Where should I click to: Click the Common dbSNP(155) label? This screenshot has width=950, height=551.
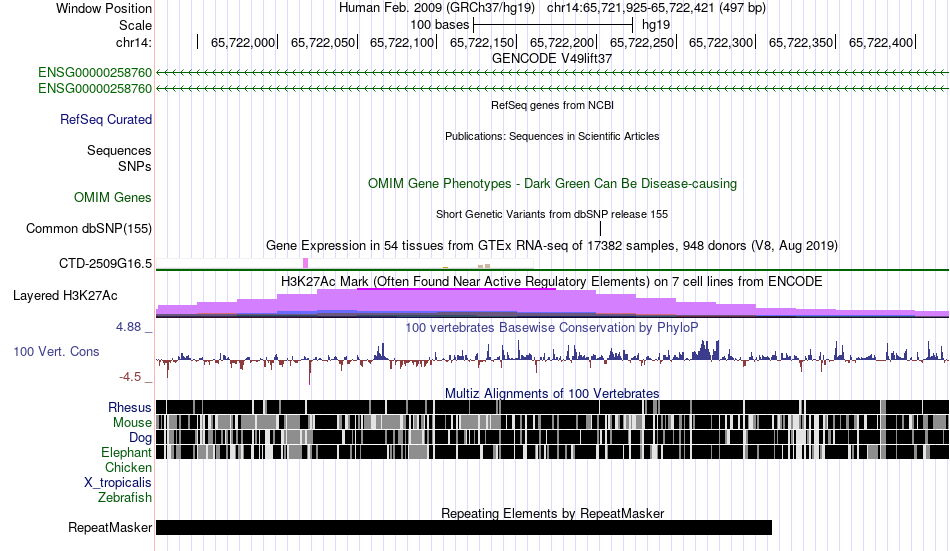[88, 229]
